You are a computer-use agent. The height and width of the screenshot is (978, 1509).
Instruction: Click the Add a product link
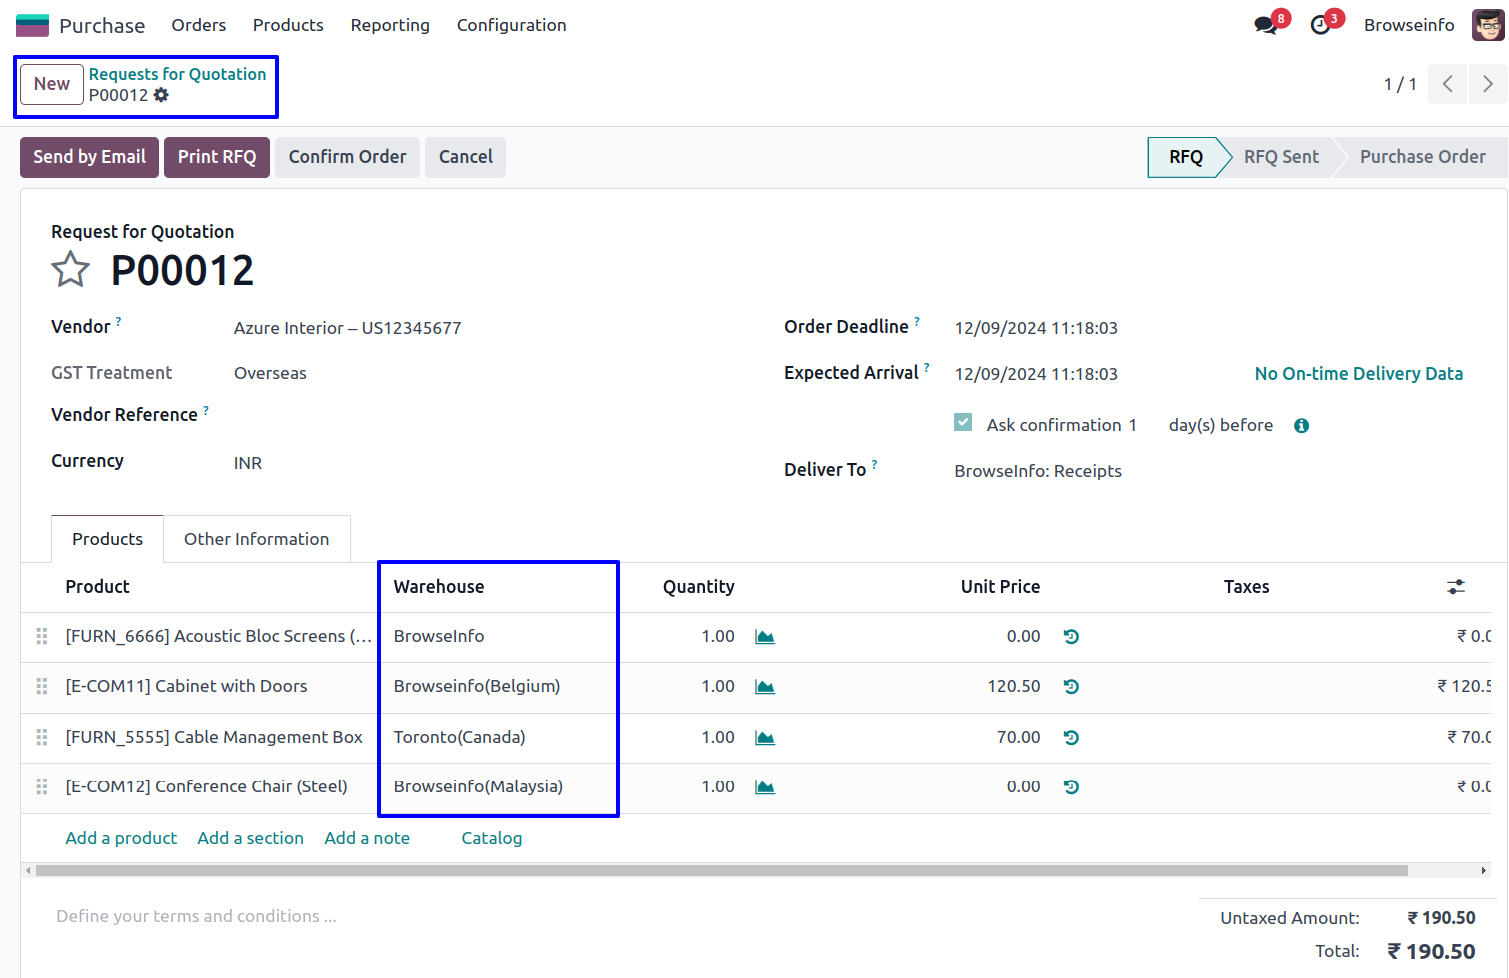121,838
